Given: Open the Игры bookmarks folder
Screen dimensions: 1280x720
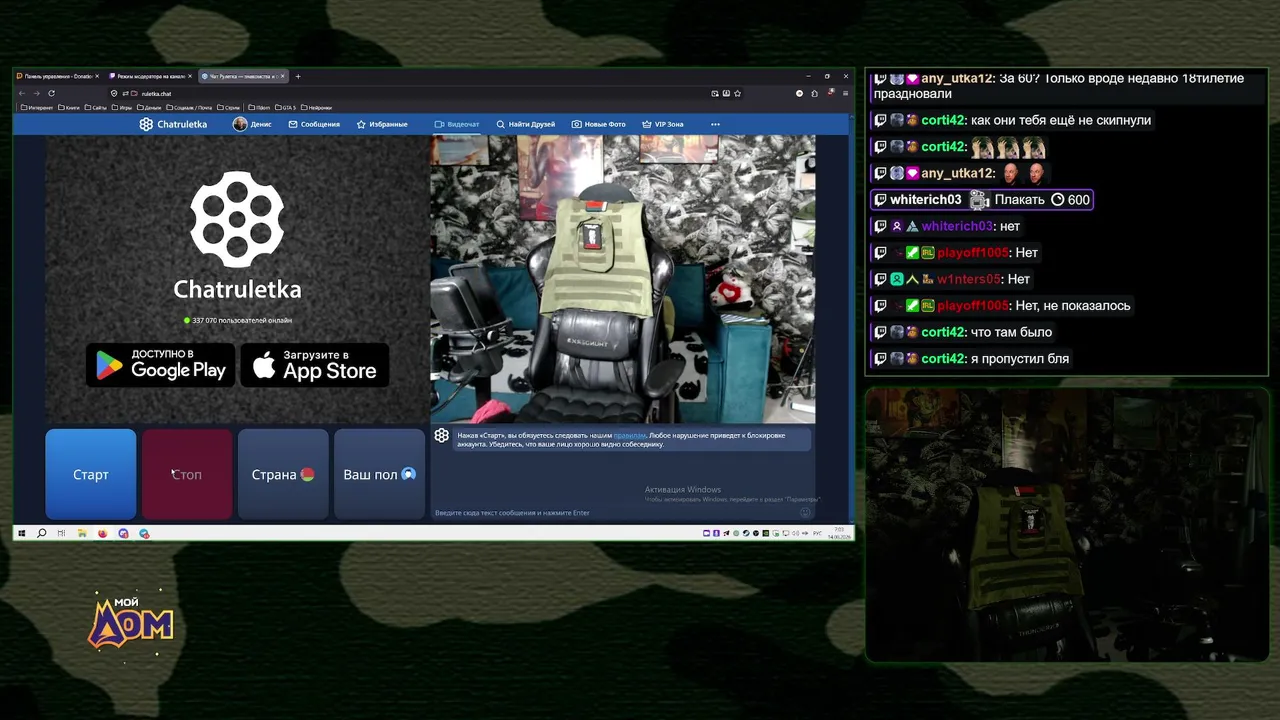Looking at the screenshot, I should coord(122,107).
